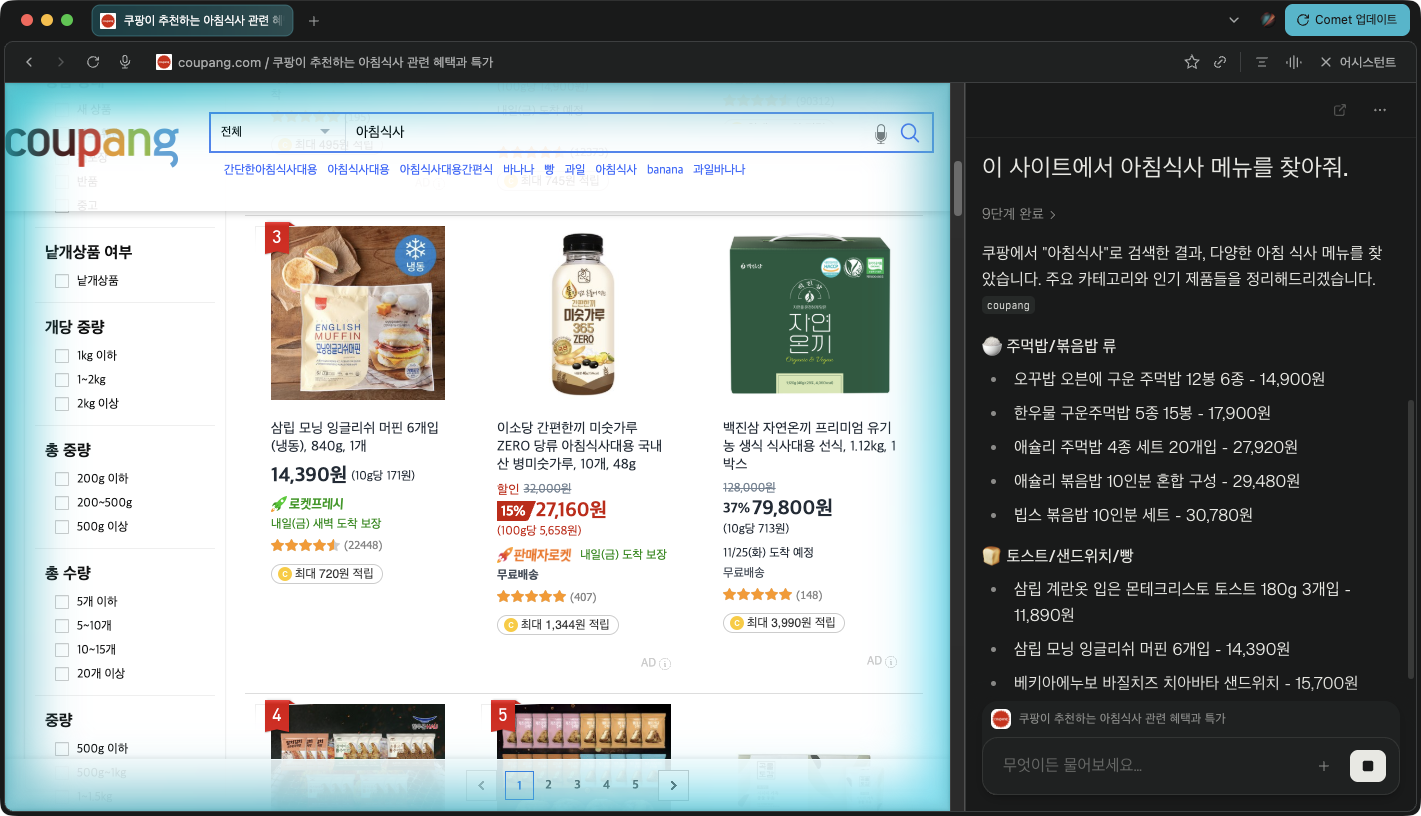Click the magnifier search icon in Coupang search
Screen dimensions: 1421x816
pos(910,133)
